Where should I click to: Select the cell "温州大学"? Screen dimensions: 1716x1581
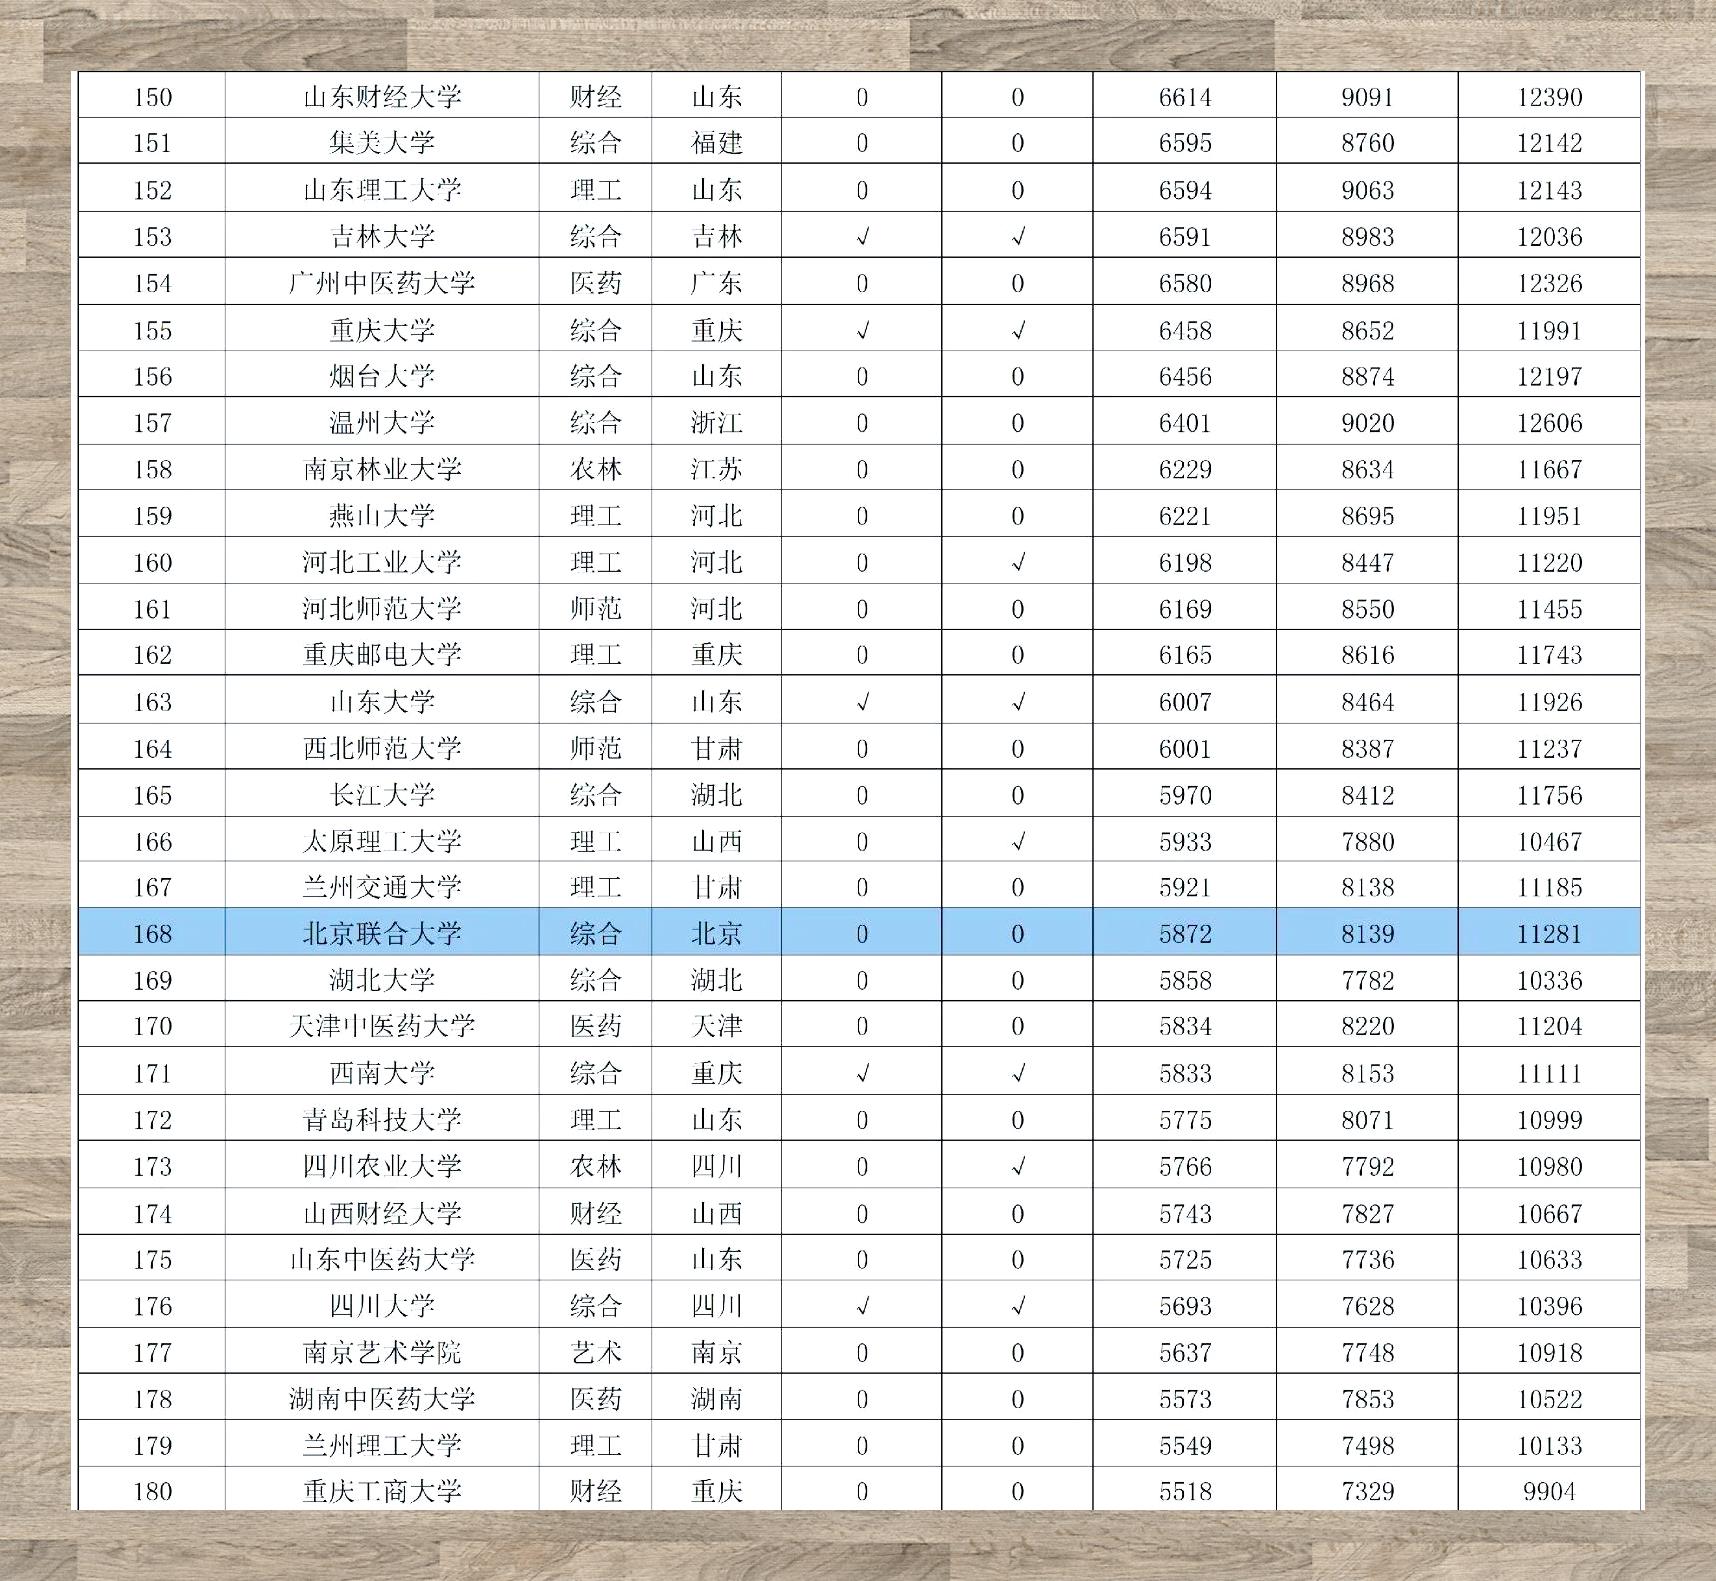382,423
